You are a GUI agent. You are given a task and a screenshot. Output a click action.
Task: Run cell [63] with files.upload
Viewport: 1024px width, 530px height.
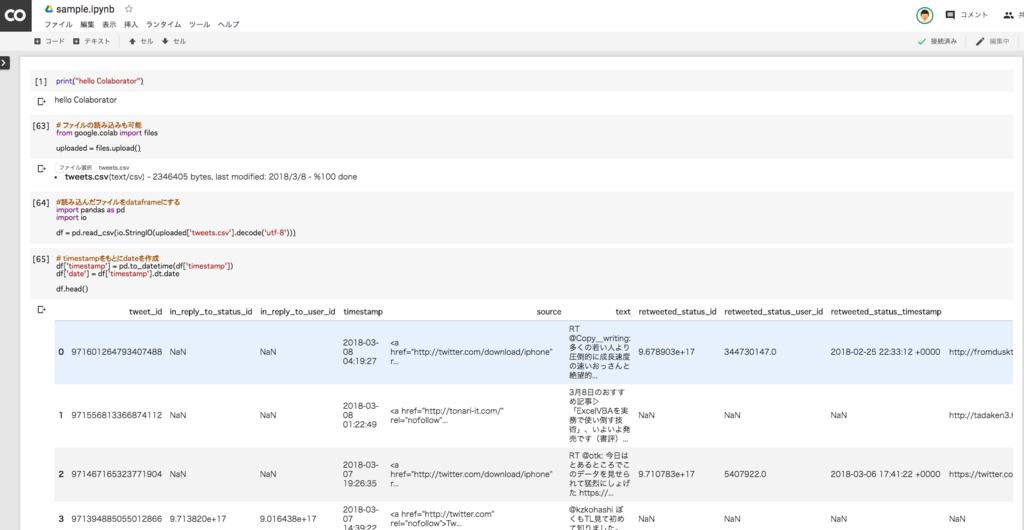41,125
